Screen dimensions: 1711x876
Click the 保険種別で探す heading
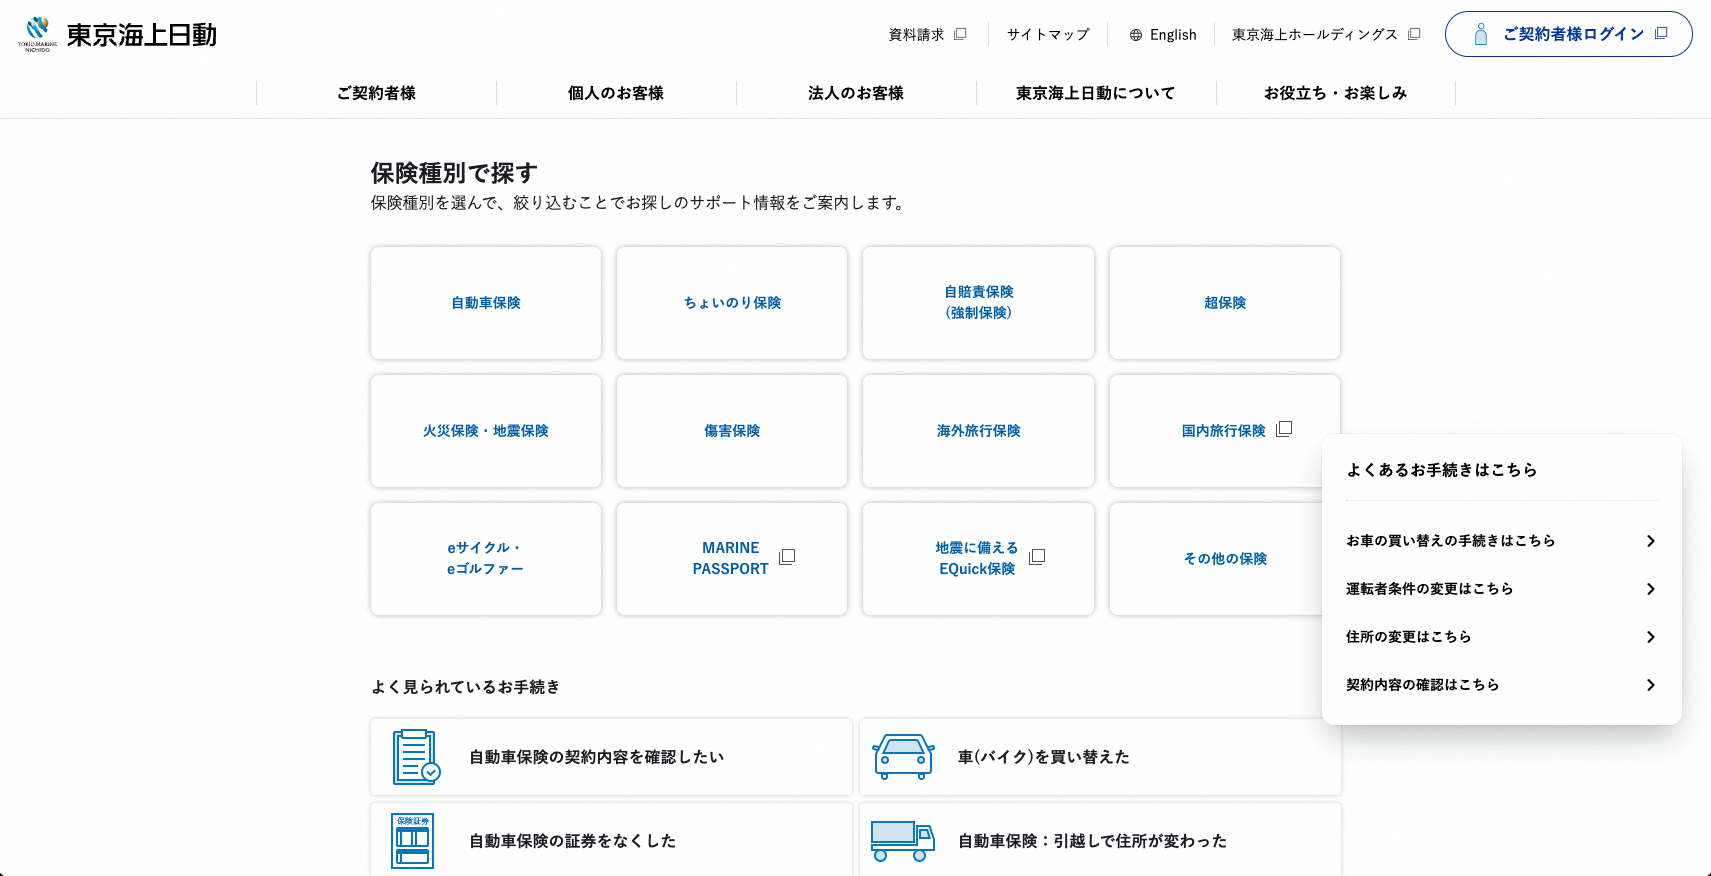[x=454, y=173]
